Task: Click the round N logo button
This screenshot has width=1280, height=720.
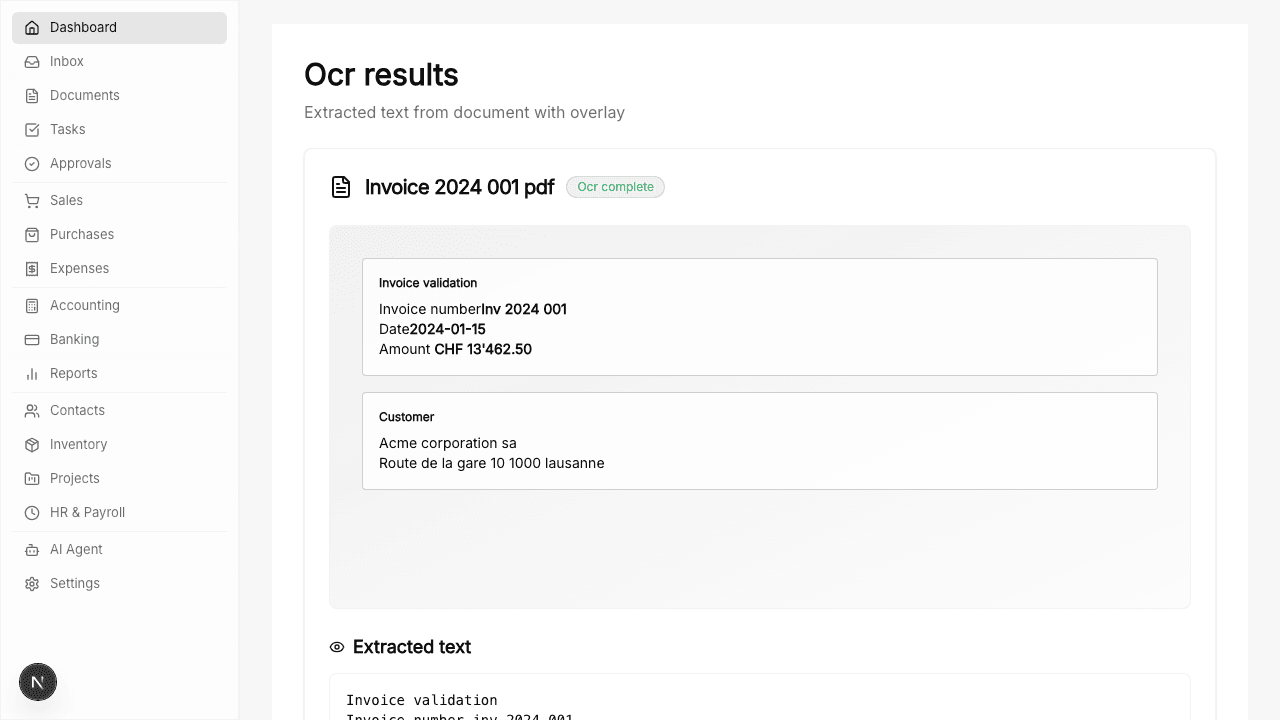Action: pos(38,683)
